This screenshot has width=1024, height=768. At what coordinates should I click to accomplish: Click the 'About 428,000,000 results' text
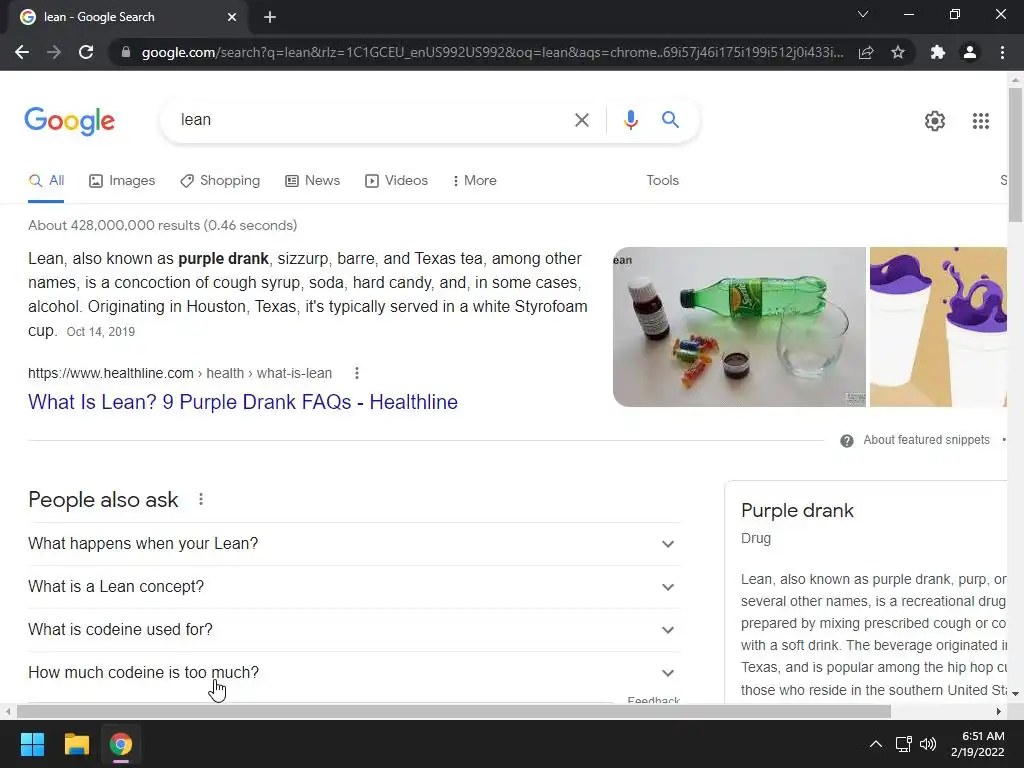163,225
